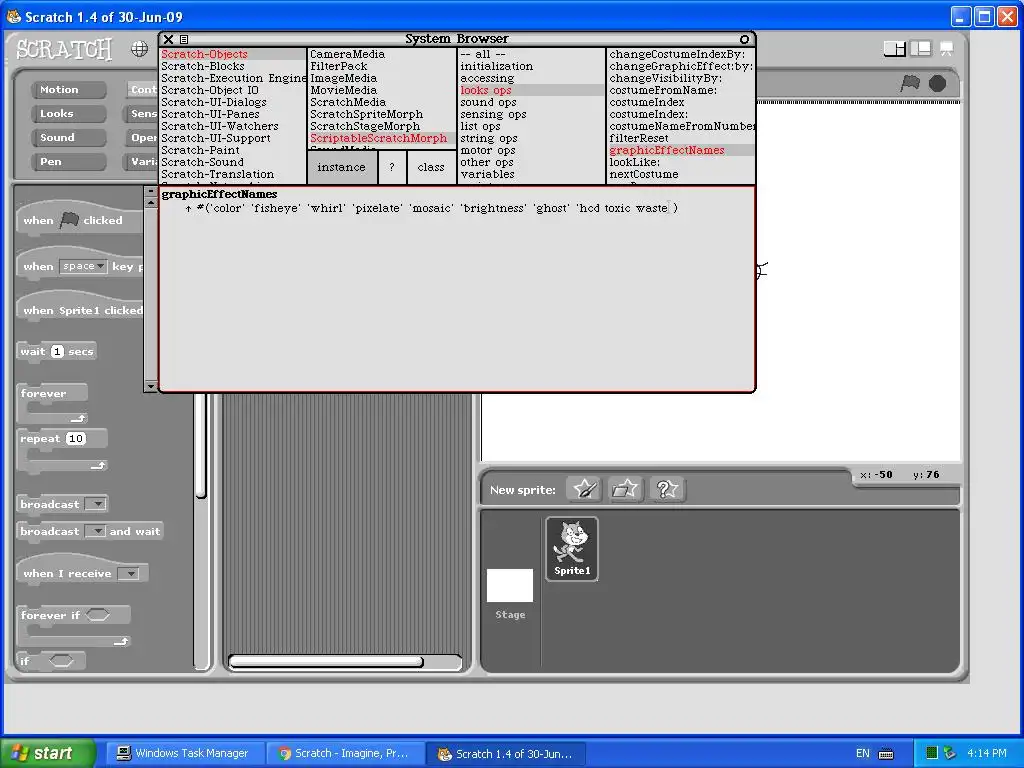1024x768 pixels.
Task: Select the Scratch-Blocks category
Action: click(233, 66)
